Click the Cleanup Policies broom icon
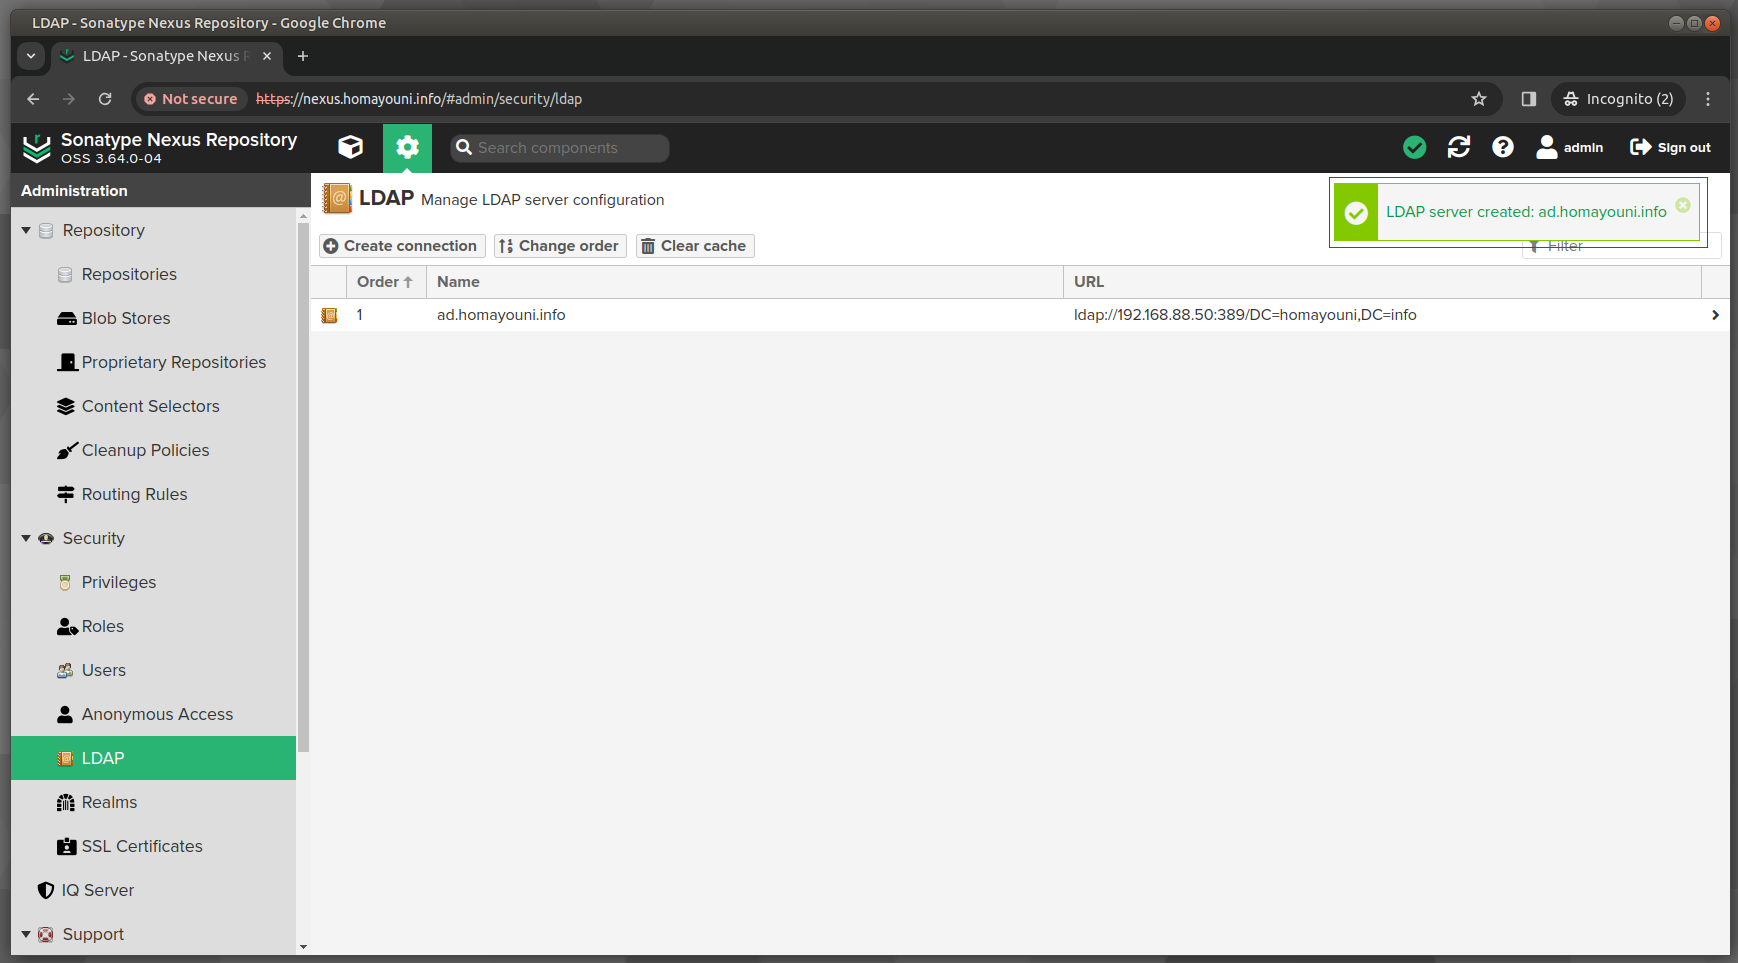Viewport: 1738px width, 963px height. [66, 450]
